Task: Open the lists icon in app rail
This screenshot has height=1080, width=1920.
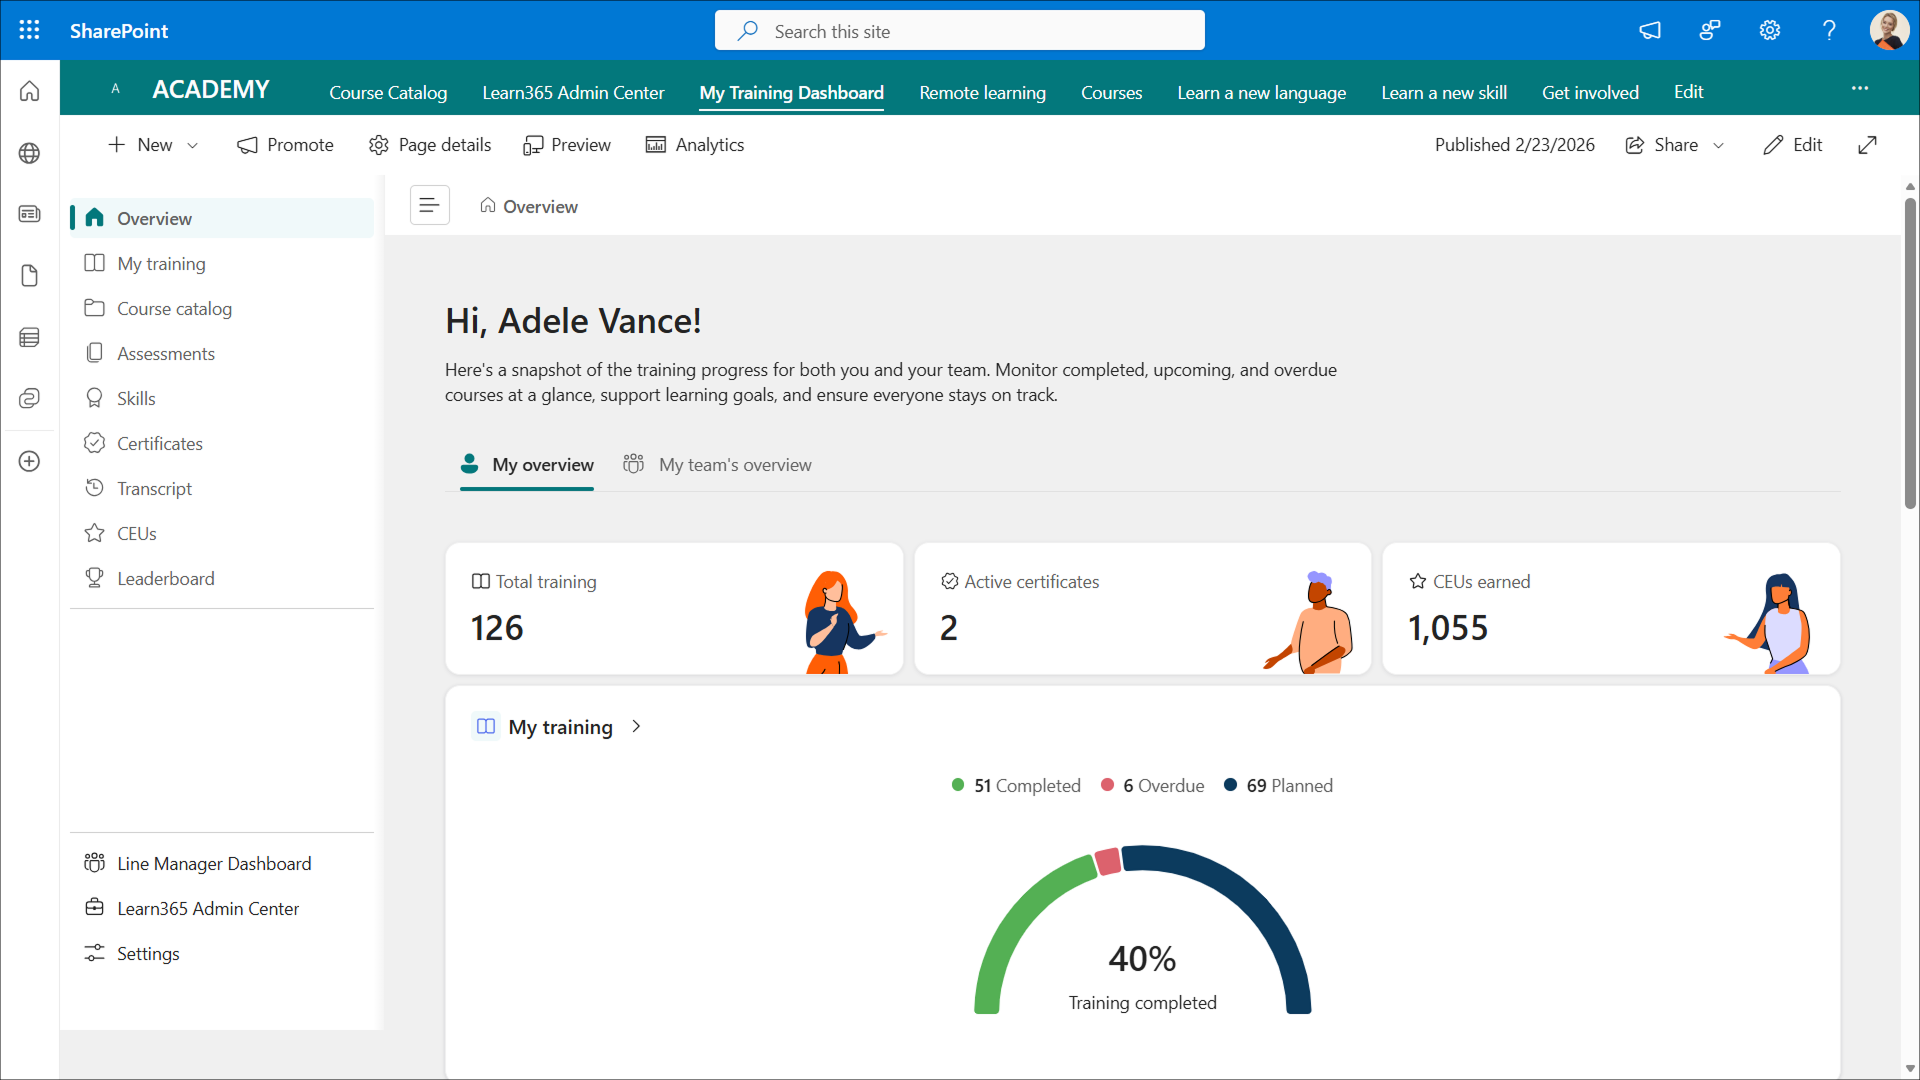Action: pyautogui.click(x=30, y=338)
